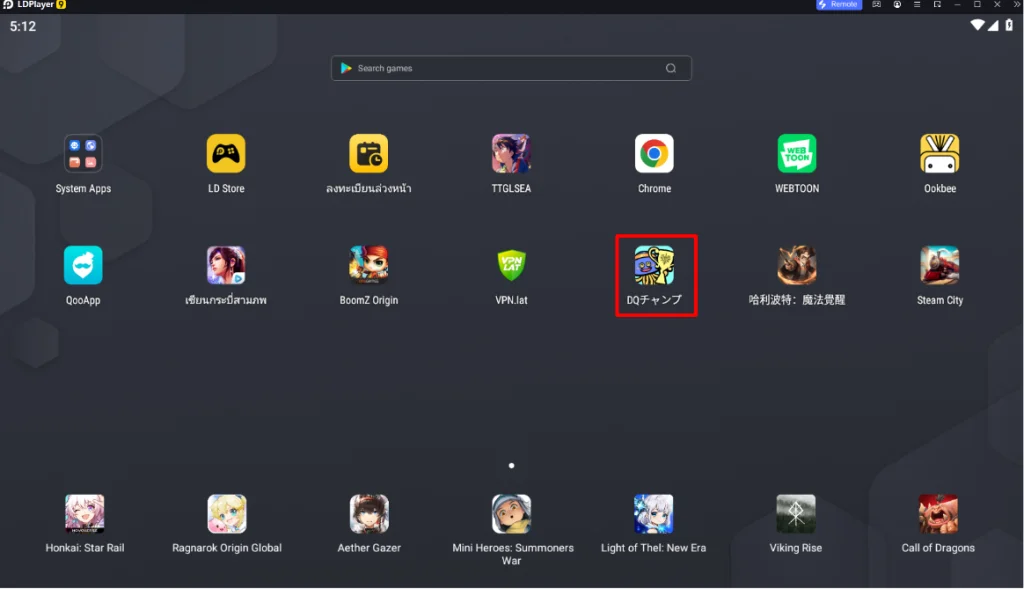Open the System Apps folder
The width and height of the screenshot is (1024, 589).
click(x=83, y=153)
